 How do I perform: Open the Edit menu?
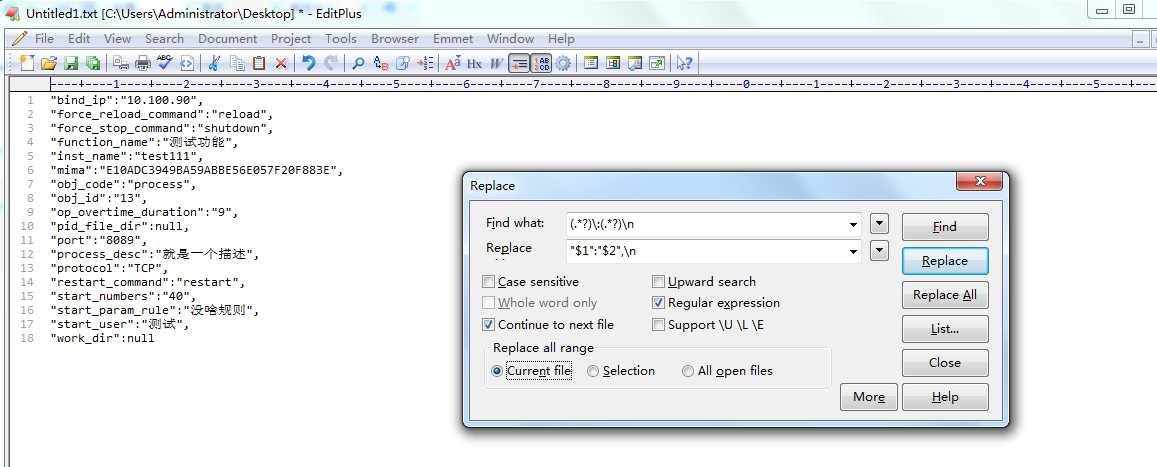tap(79, 38)
